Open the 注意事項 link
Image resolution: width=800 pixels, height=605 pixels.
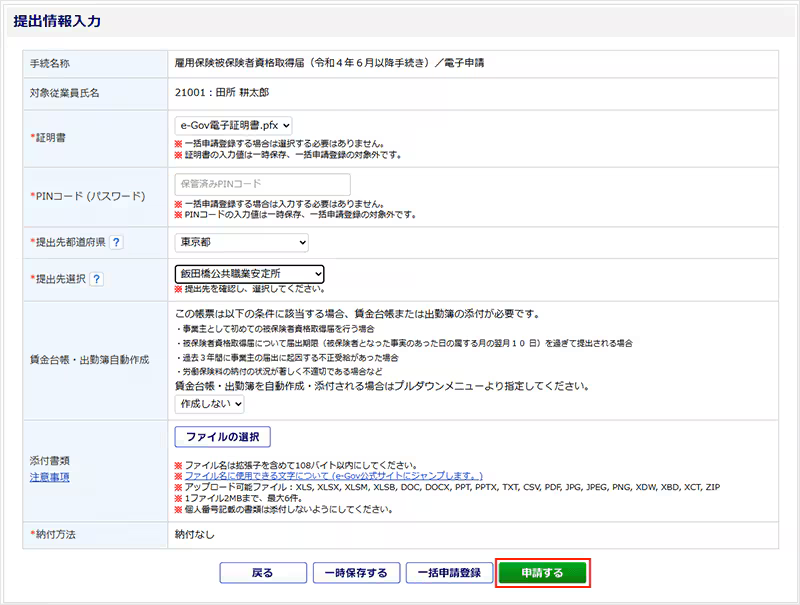[50, 477]
